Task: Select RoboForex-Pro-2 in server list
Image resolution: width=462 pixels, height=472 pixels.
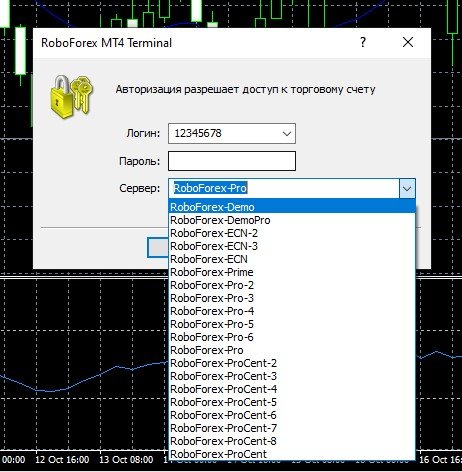Action: point(292,285)
